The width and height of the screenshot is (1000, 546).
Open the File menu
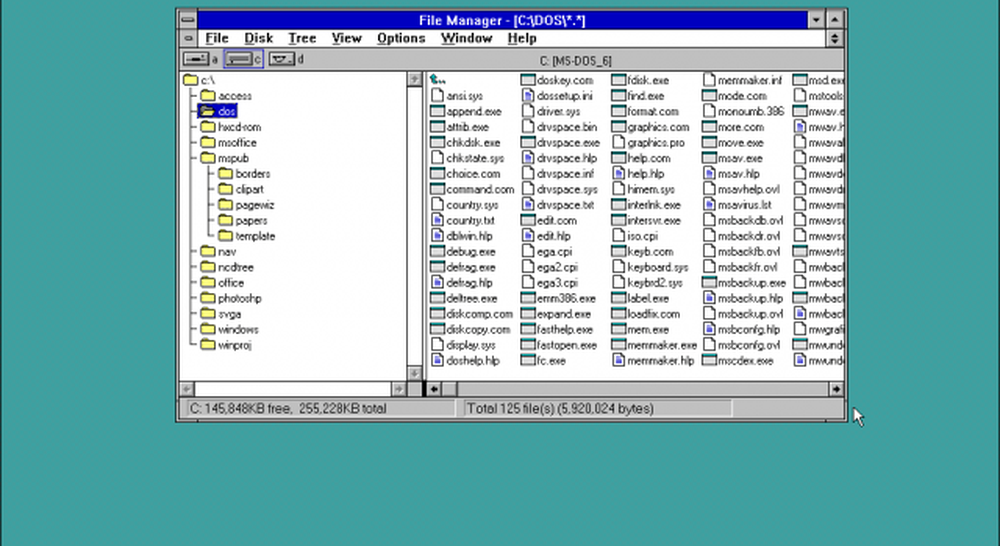click(217, 38)
